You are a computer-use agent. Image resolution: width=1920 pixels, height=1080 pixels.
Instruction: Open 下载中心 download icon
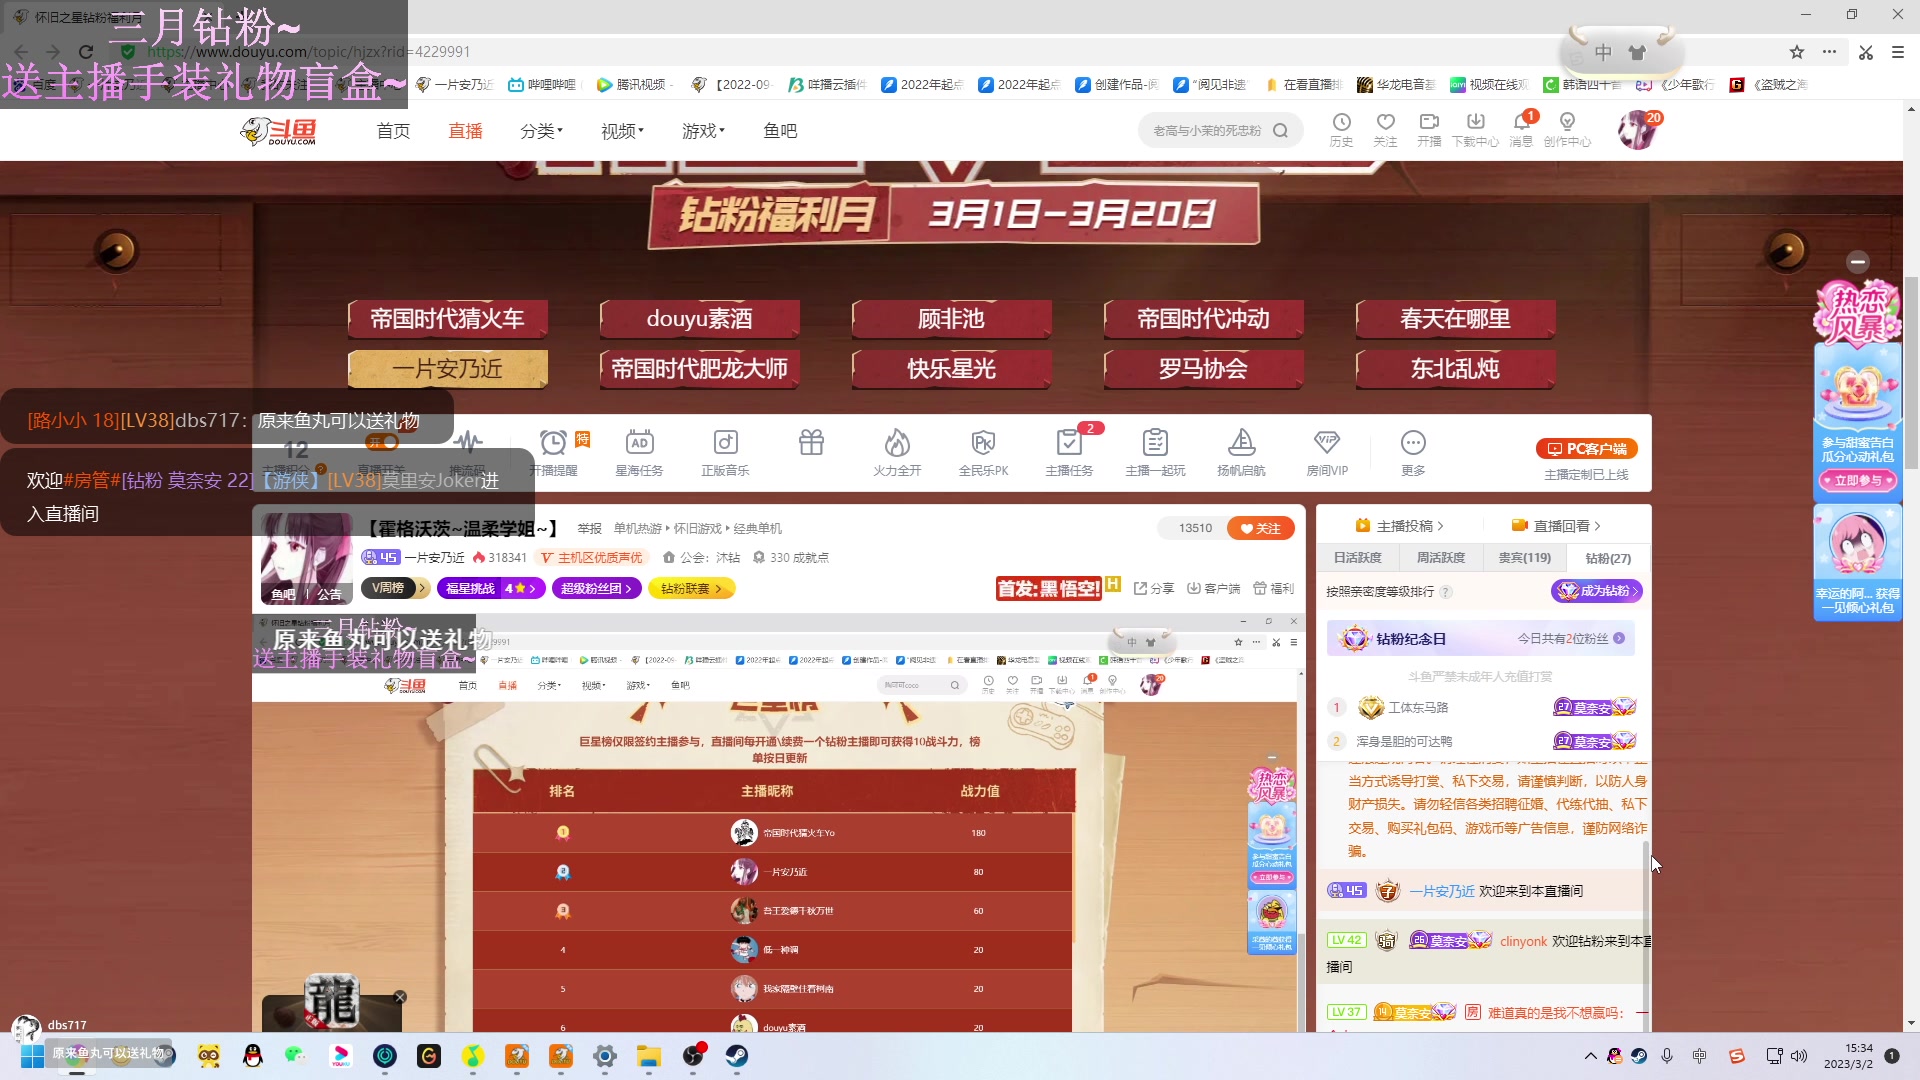[x=1475, y=129]
